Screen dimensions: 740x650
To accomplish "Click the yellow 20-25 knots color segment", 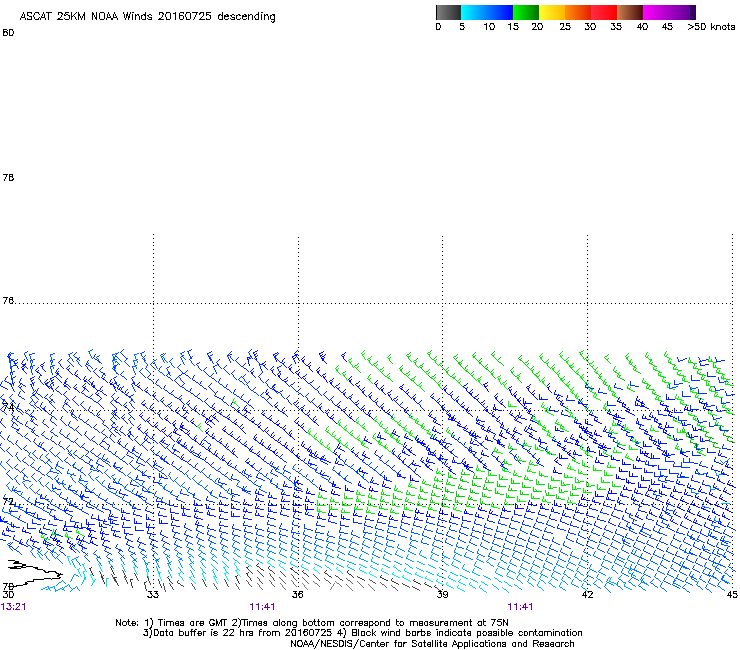I will 552,12.
